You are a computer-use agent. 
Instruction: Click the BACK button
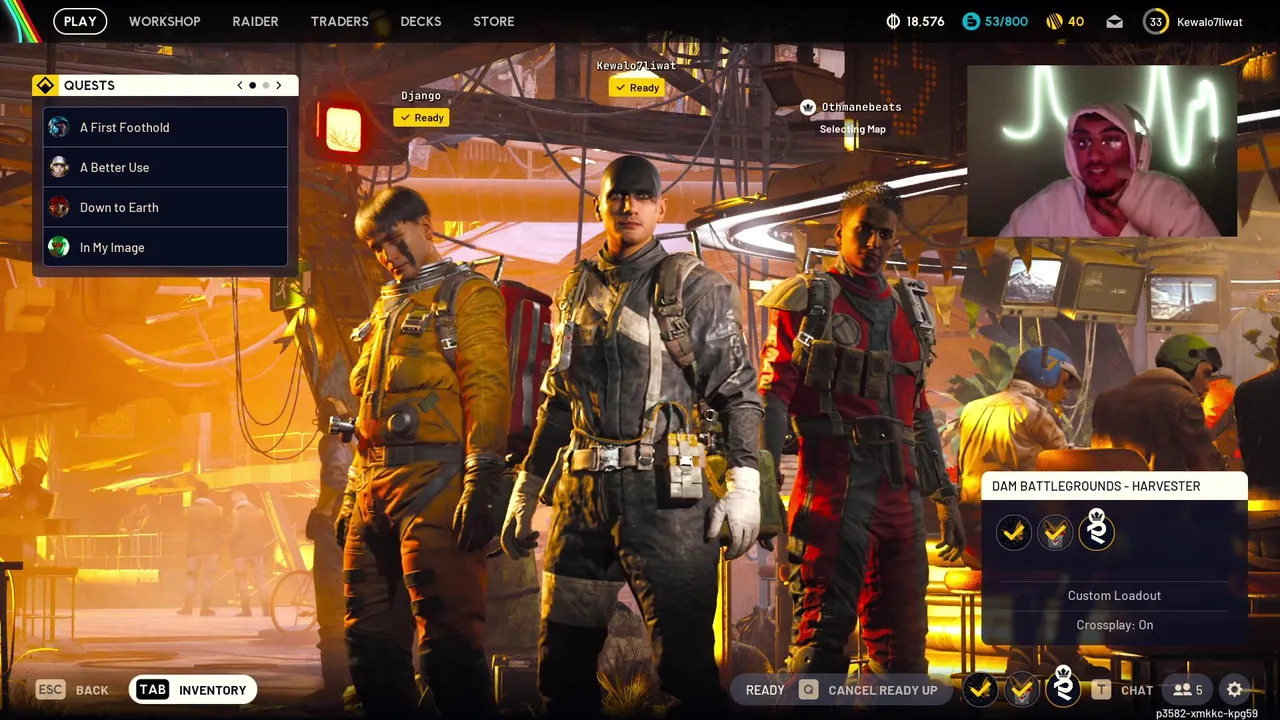pos(92,690)
